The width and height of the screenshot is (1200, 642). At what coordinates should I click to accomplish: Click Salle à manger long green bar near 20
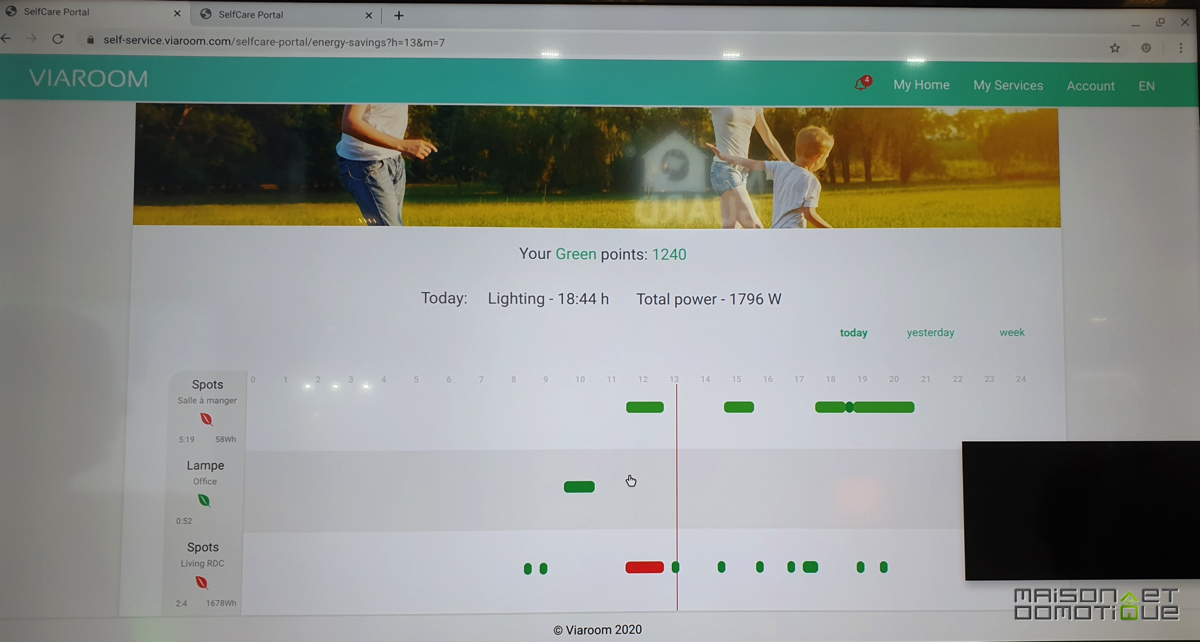[x=884, y=407]
